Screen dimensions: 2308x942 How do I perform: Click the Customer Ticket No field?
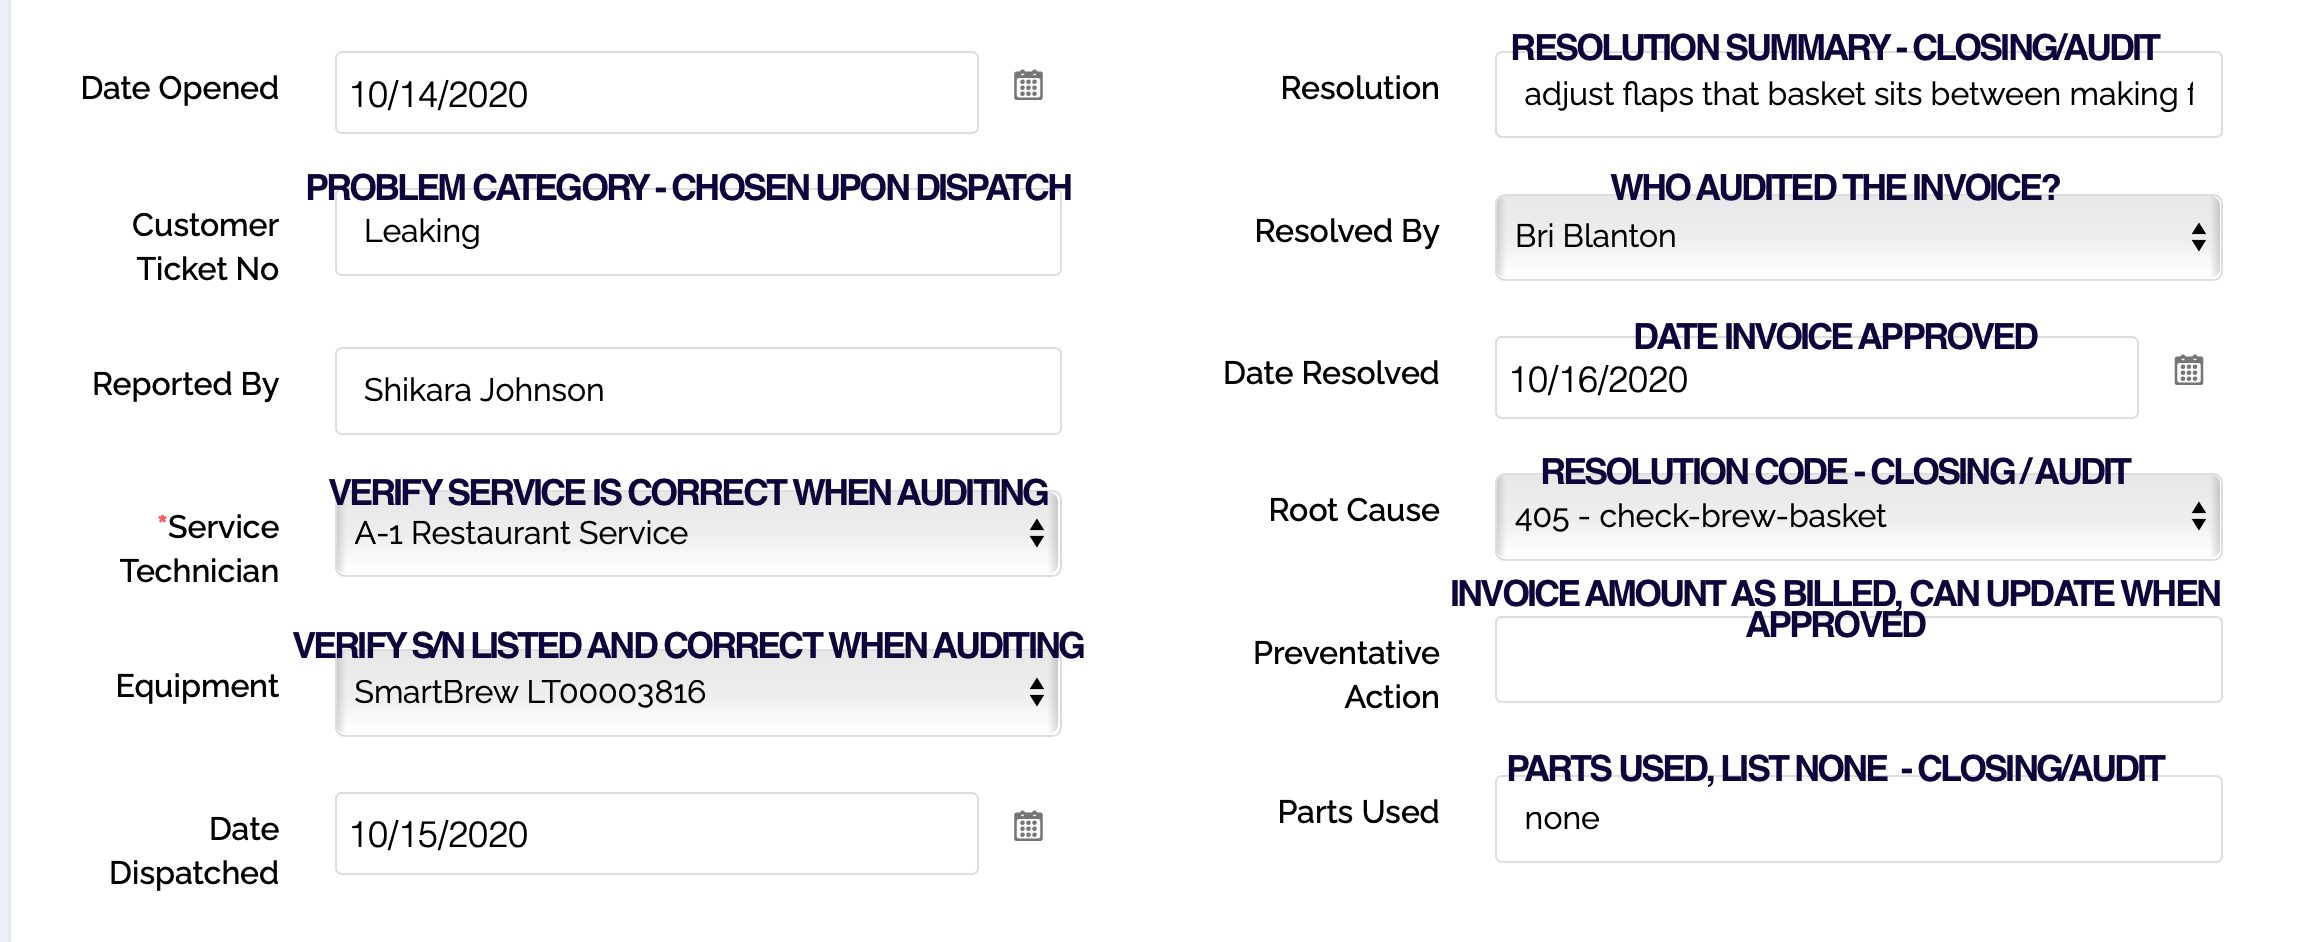click(697, 233)
